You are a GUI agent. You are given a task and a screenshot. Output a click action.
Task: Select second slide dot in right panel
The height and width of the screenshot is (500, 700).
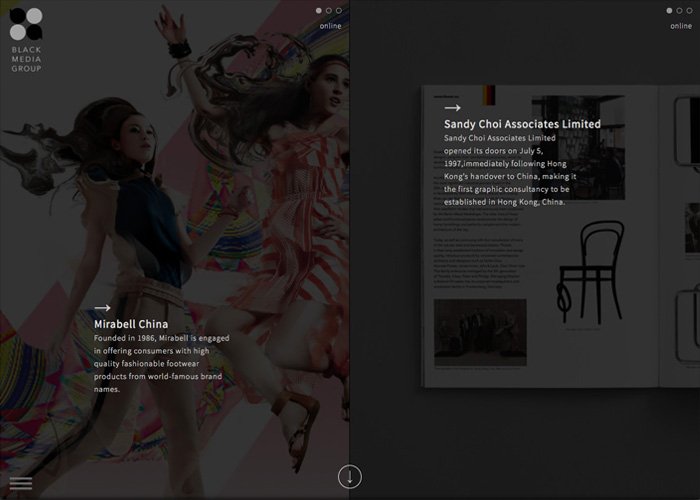point(679,10)
